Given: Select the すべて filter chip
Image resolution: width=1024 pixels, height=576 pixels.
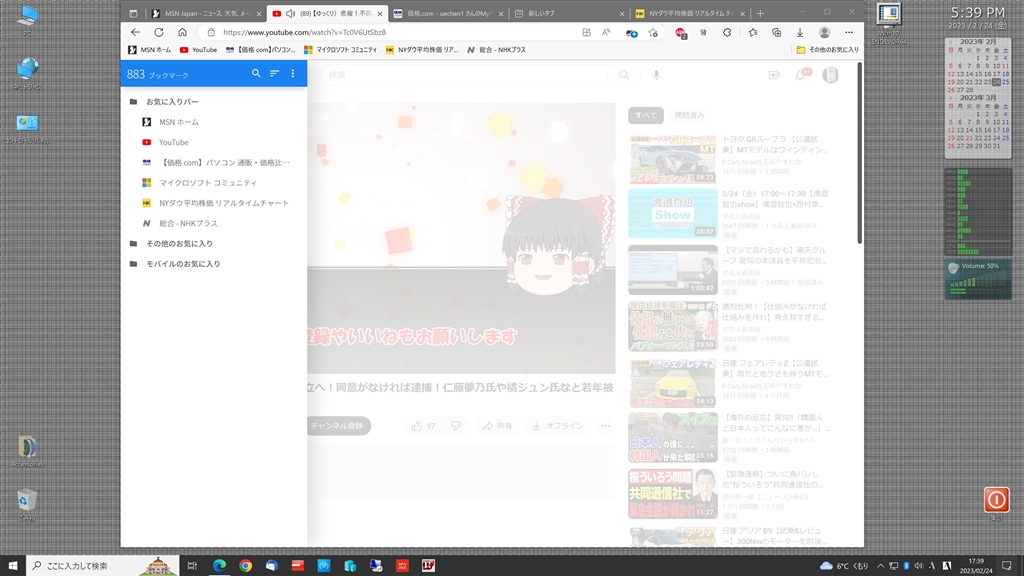Looking at the screenshot, I should [646, 116].
